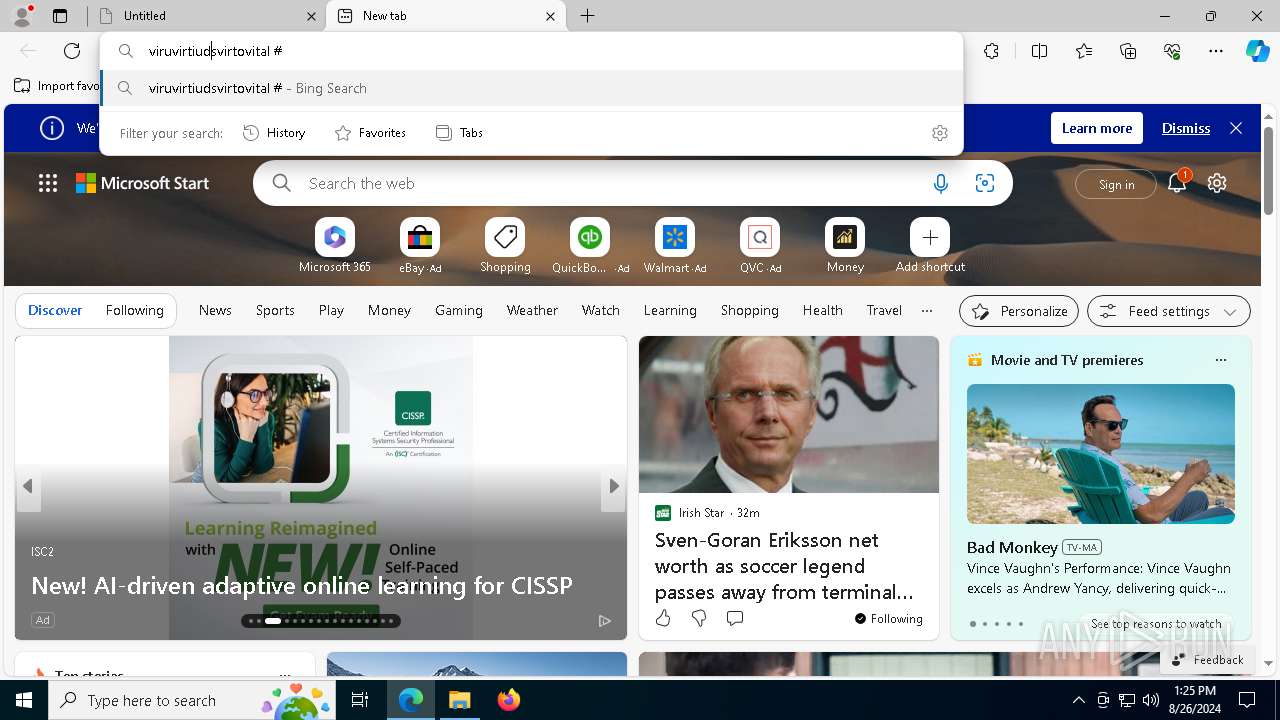
Task: Click the Windows taskbar search box
Action: tap(192, 700)
